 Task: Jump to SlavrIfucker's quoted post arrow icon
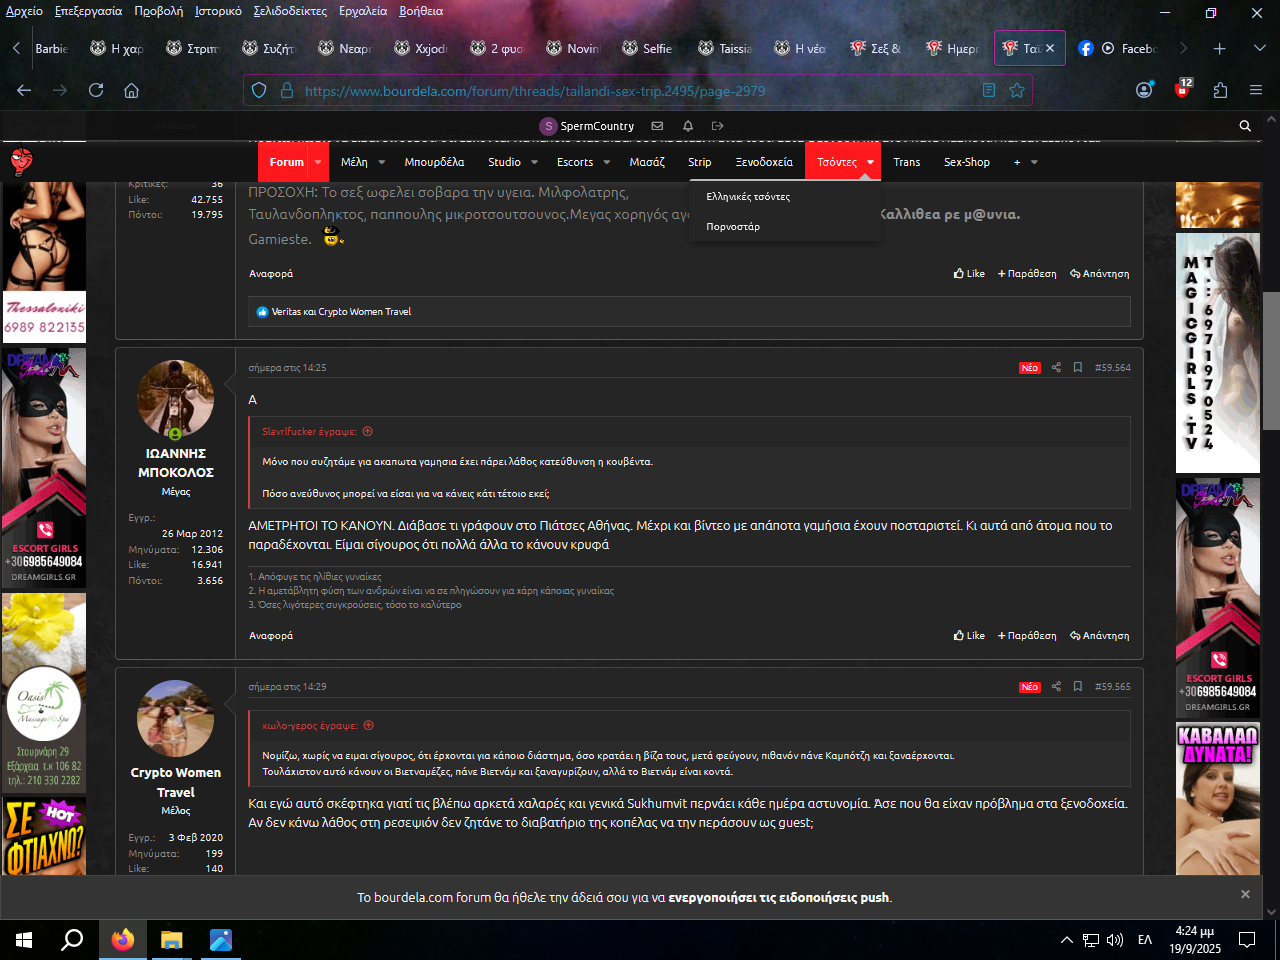368,432
